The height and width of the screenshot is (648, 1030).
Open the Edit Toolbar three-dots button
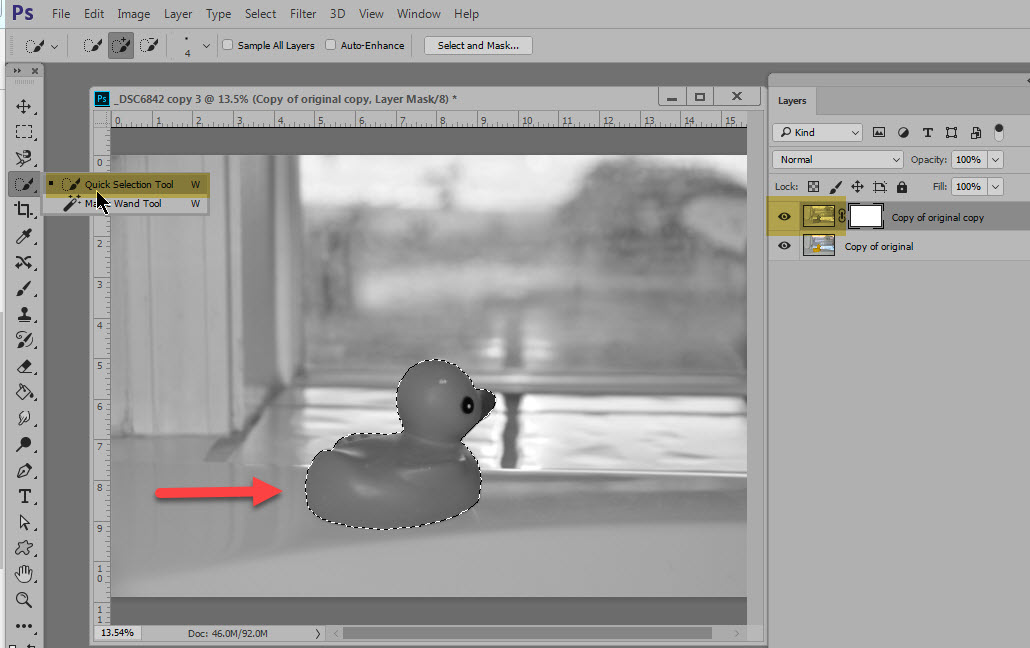(24, 626)
